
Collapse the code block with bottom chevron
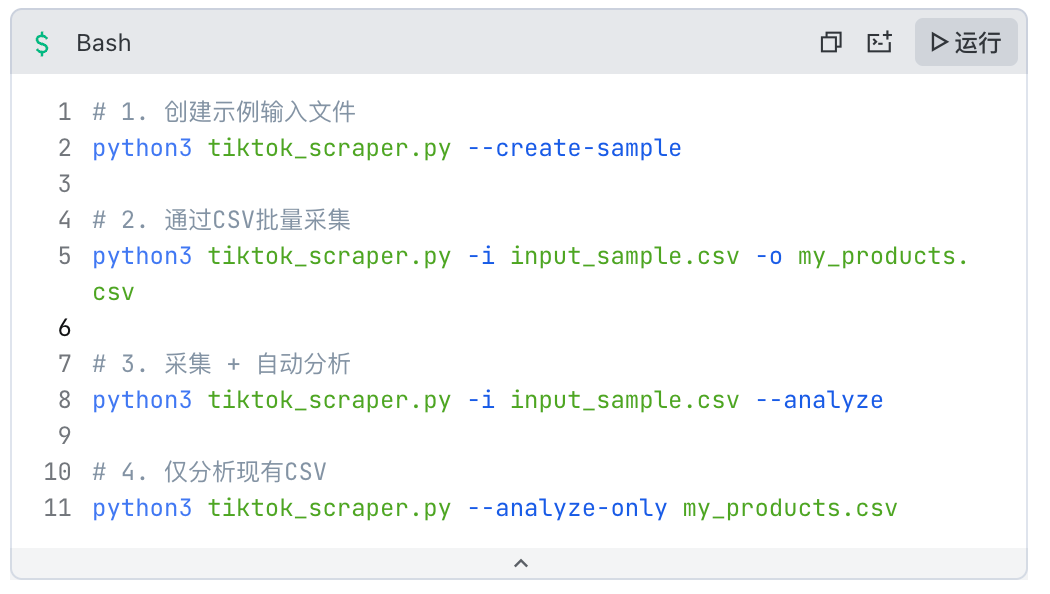pos(520,563)
